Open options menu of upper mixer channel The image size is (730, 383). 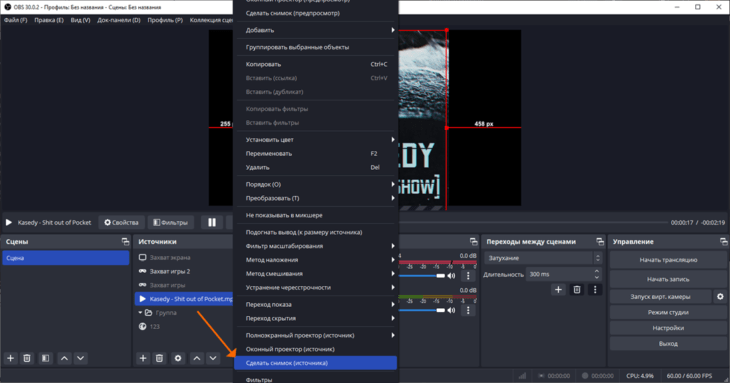[x=468, y=275]
